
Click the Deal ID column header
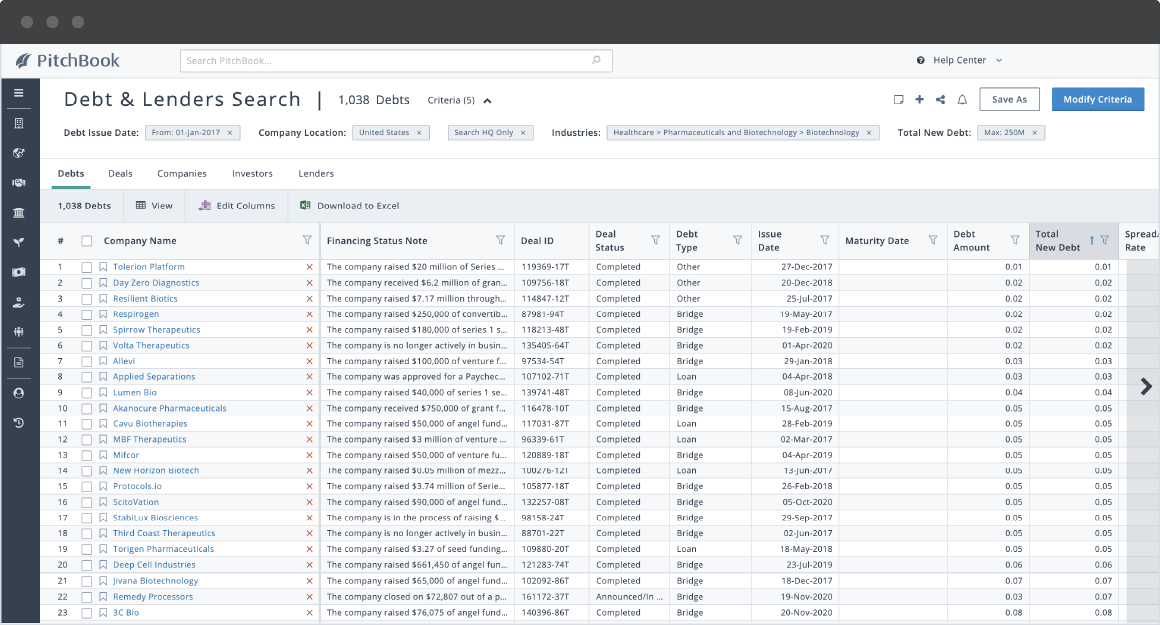point(537,241)
